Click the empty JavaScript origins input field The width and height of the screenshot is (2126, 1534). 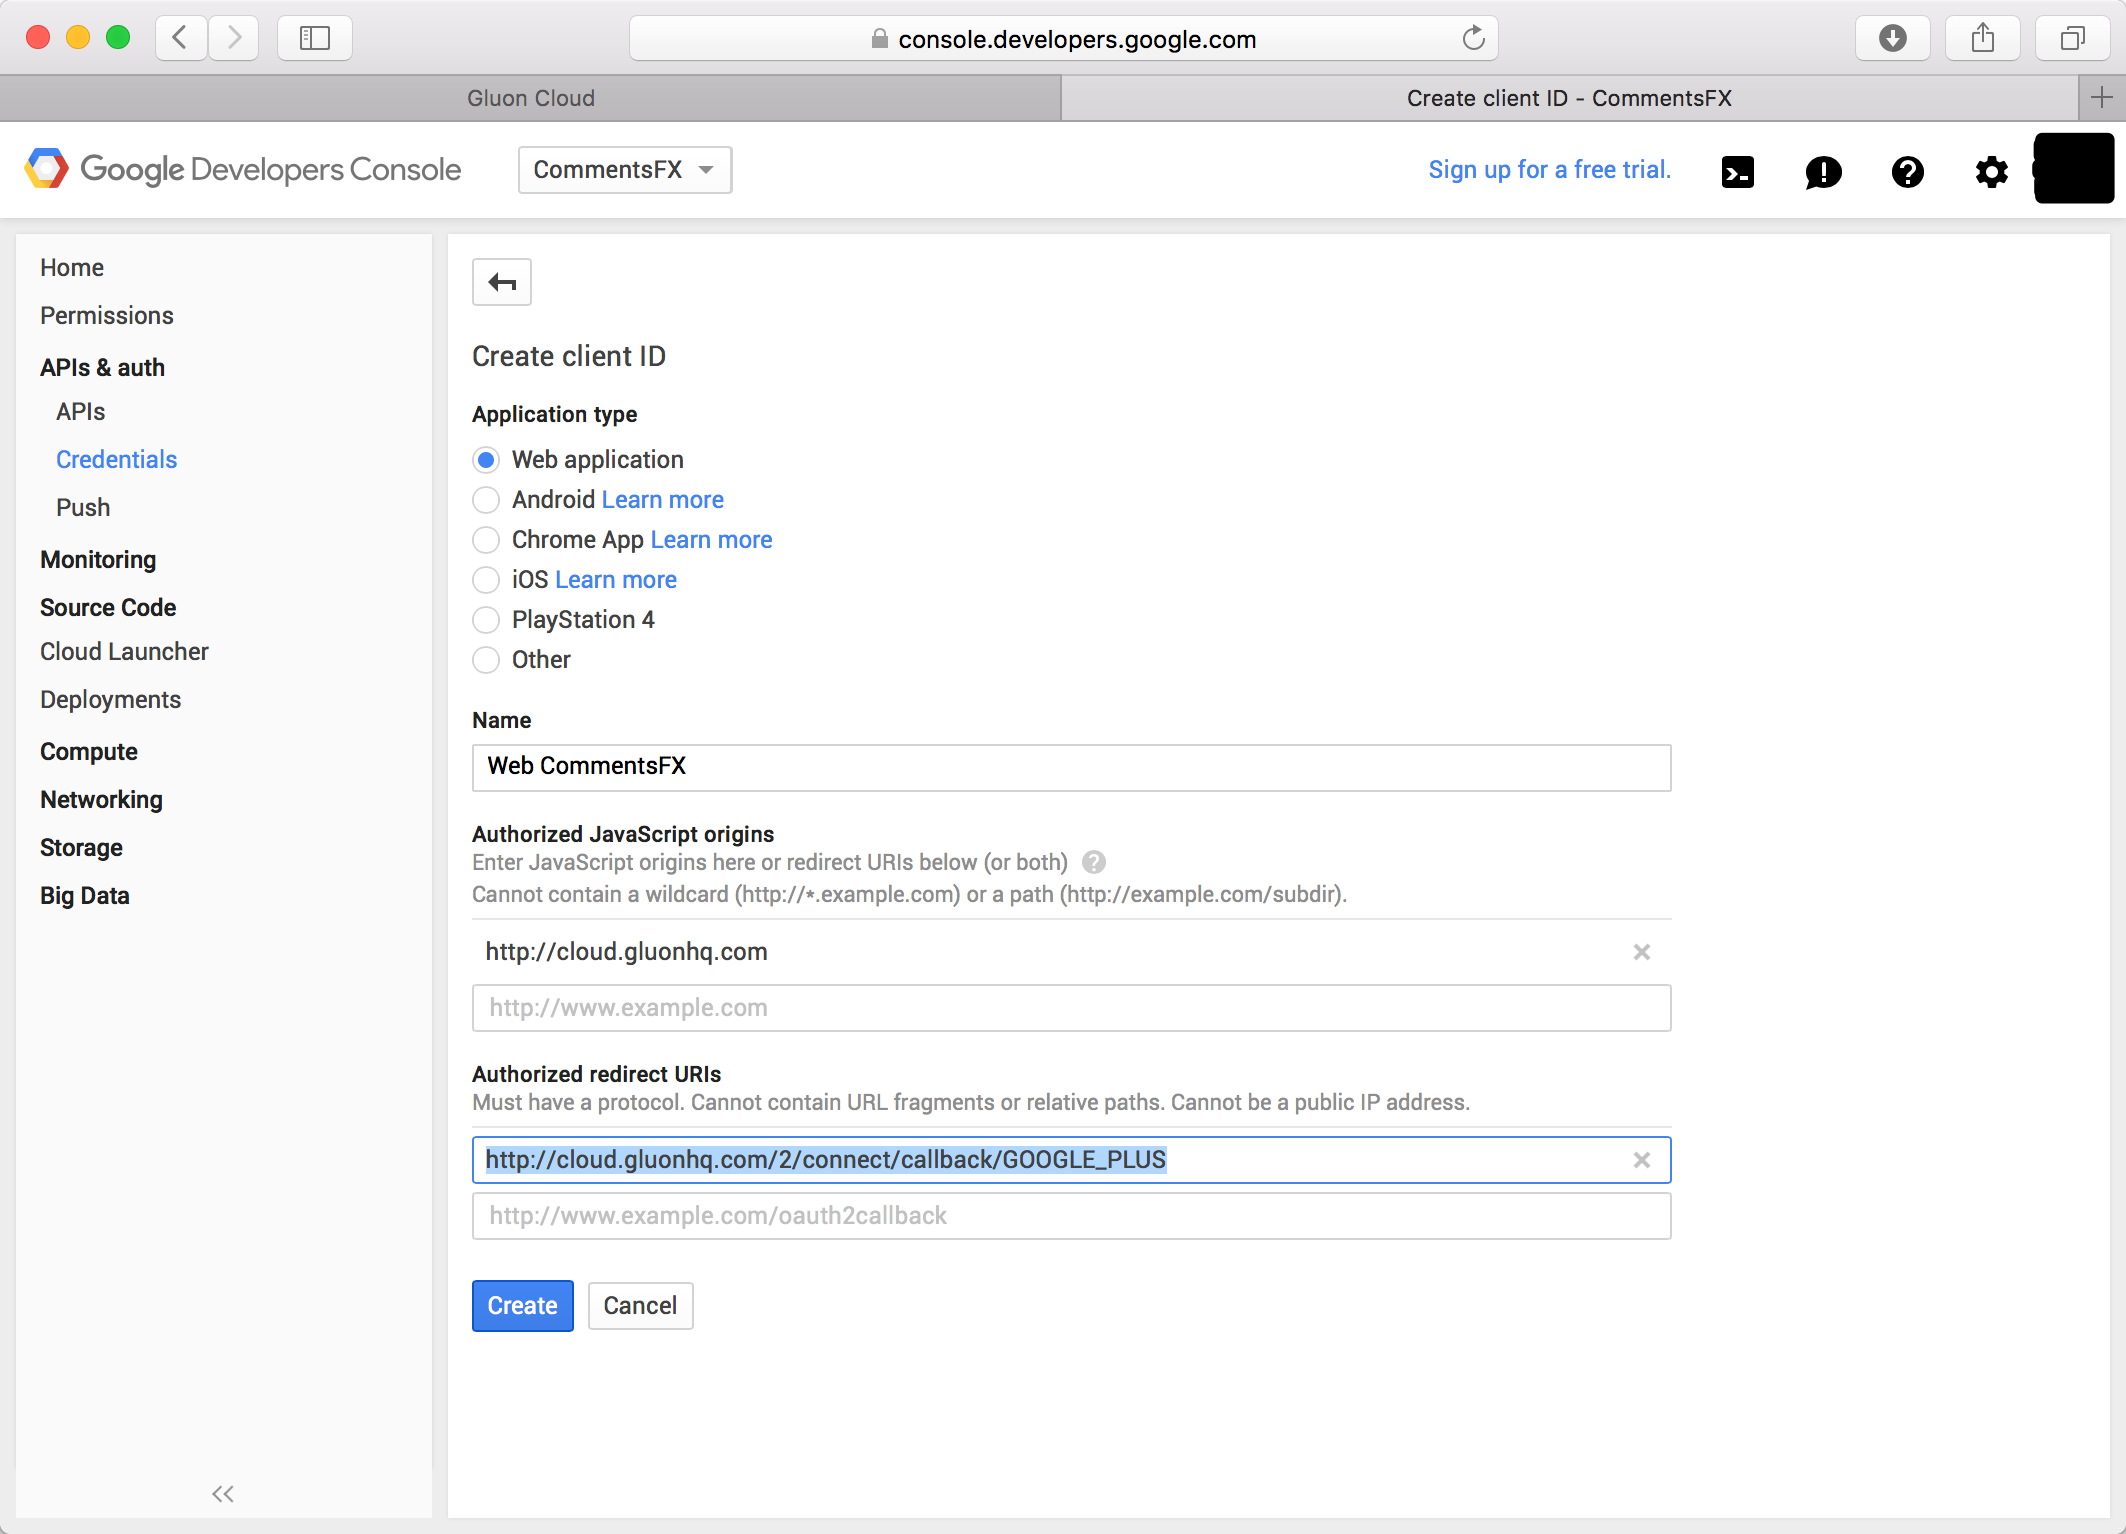[x=1072, y=1008]
